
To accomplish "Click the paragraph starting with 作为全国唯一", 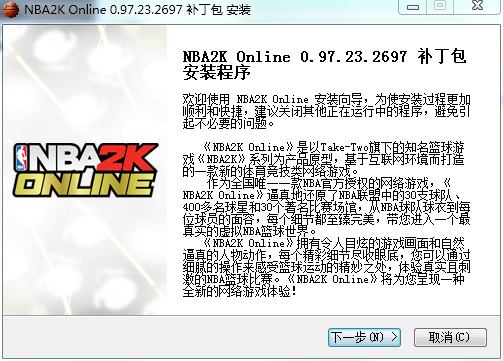I will [326, 207].
